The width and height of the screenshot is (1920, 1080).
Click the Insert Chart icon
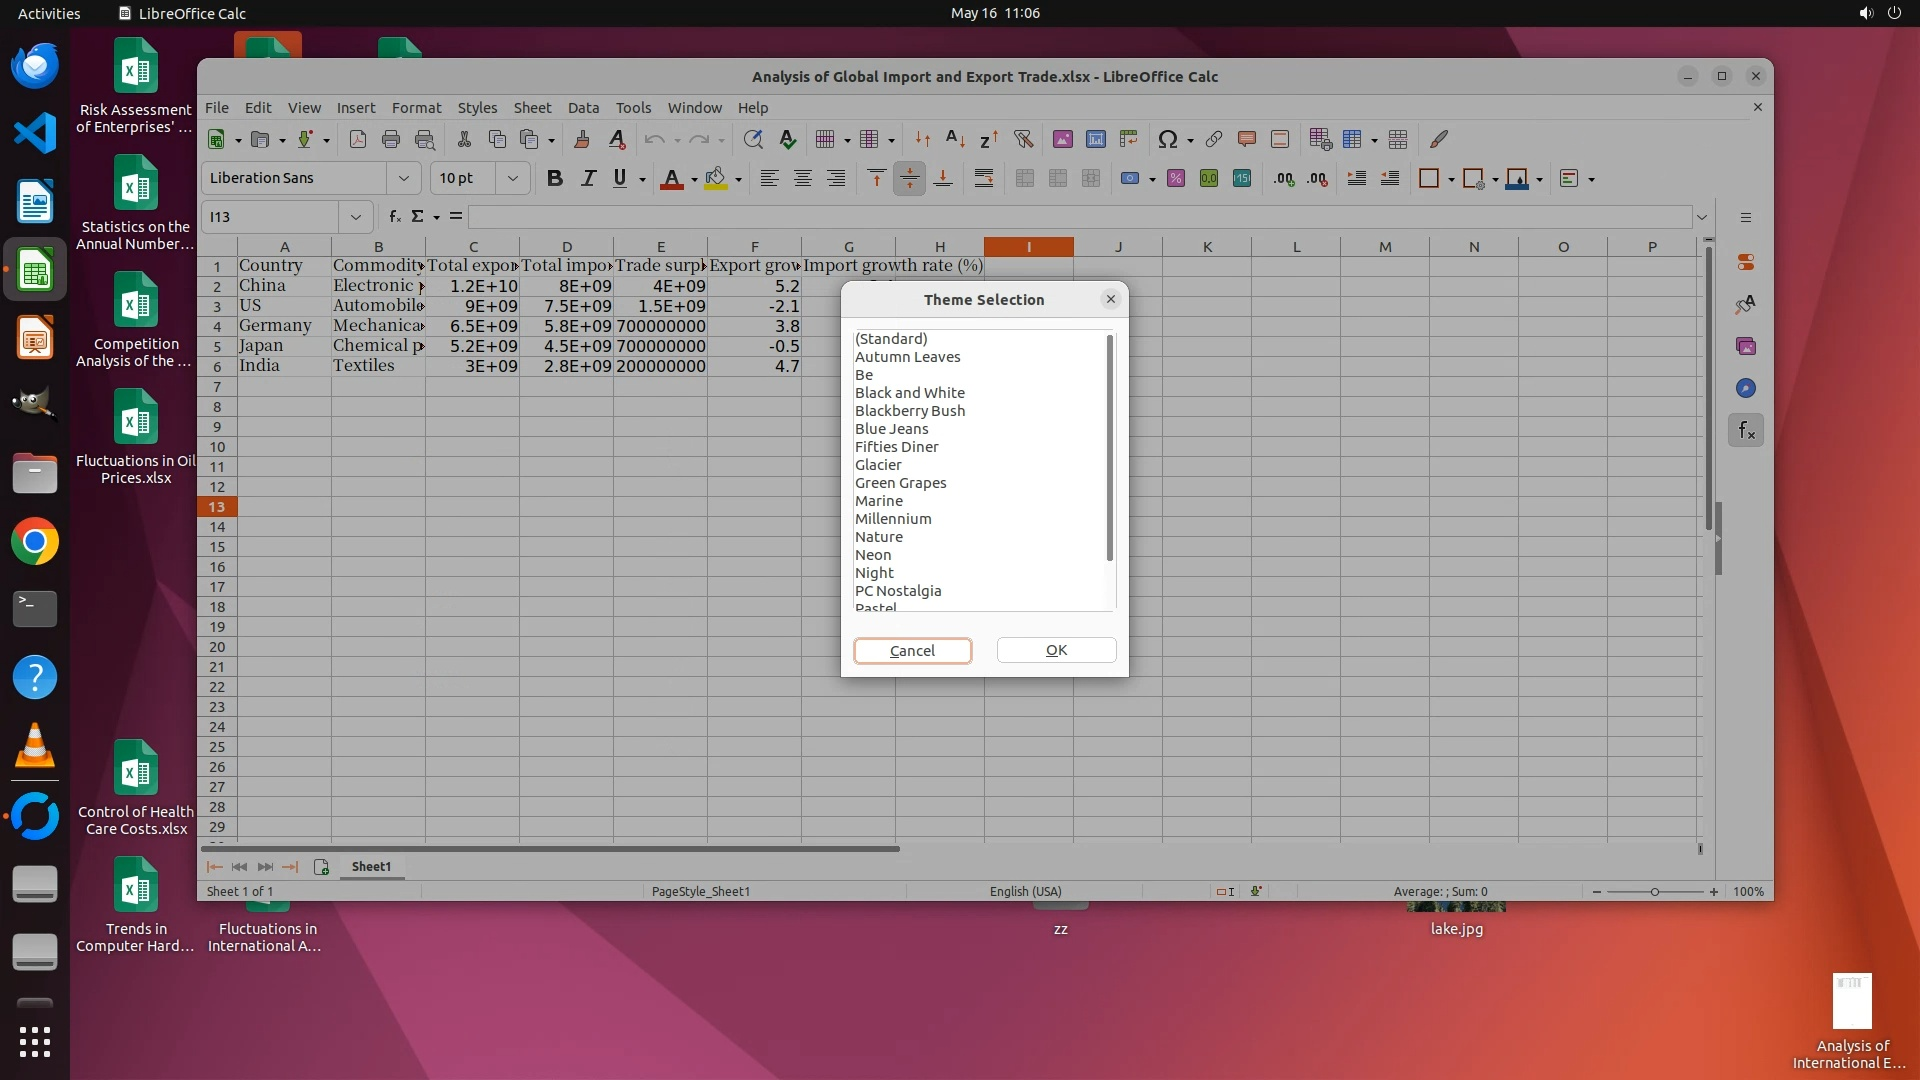coord(1096,139)
